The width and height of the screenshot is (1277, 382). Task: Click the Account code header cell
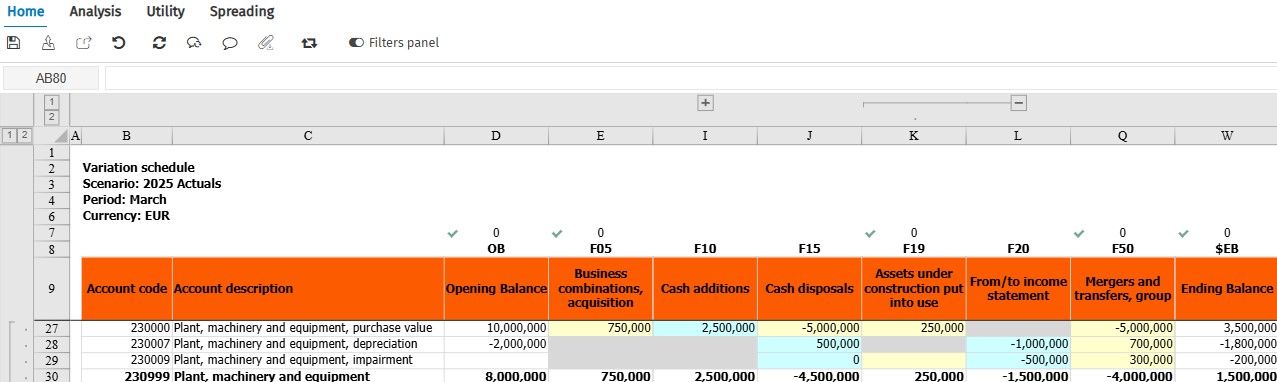pyautogui.click(x=126, y=288)
